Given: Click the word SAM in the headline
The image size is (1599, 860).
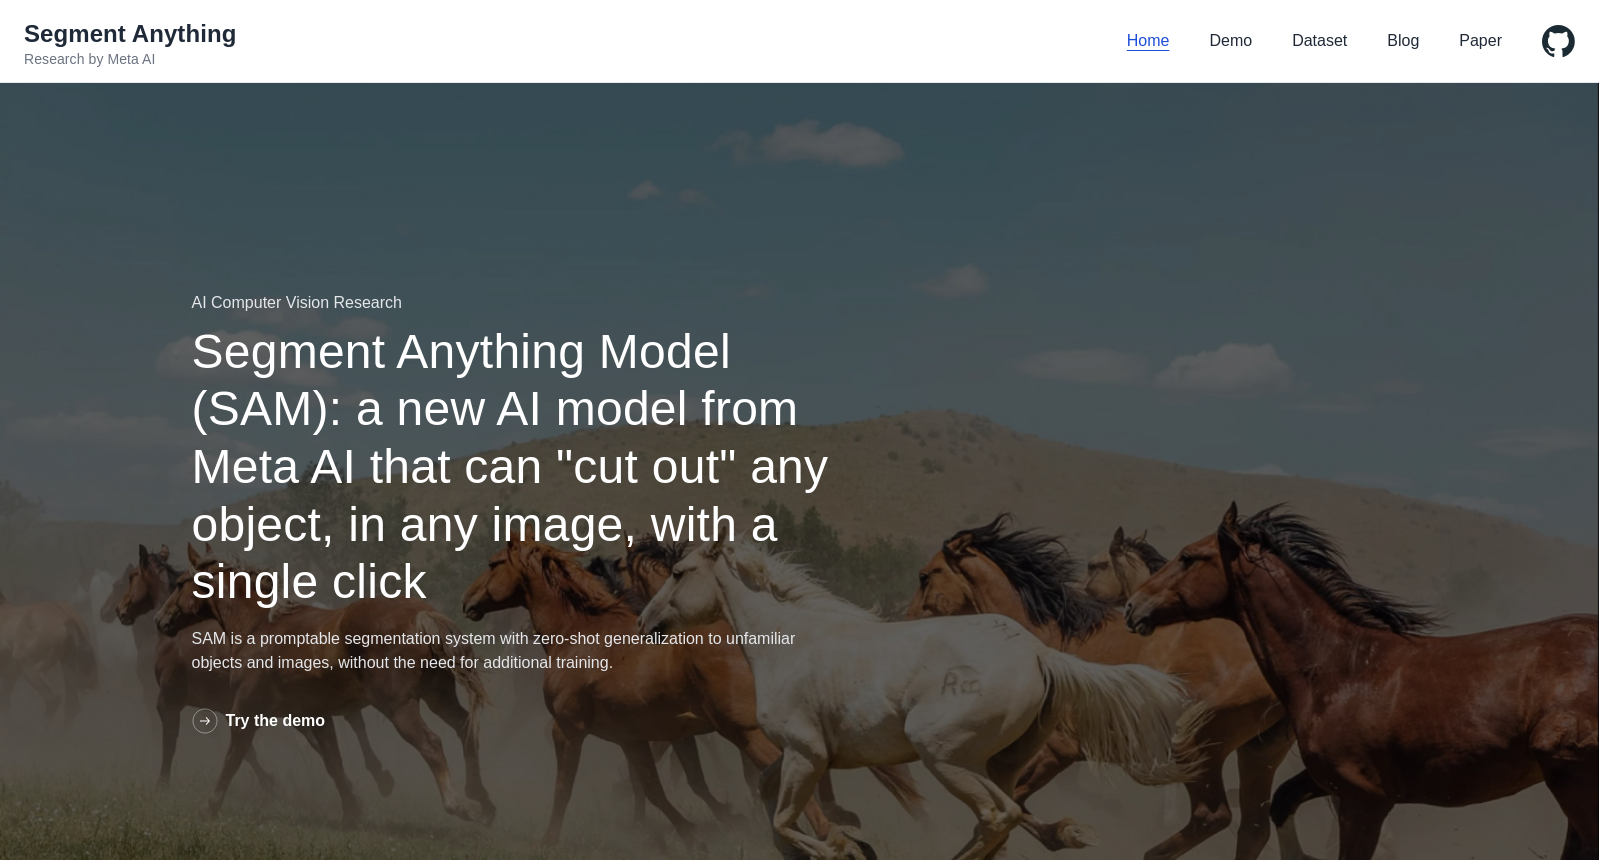Looking at the screenshot, I should (259, 410).
